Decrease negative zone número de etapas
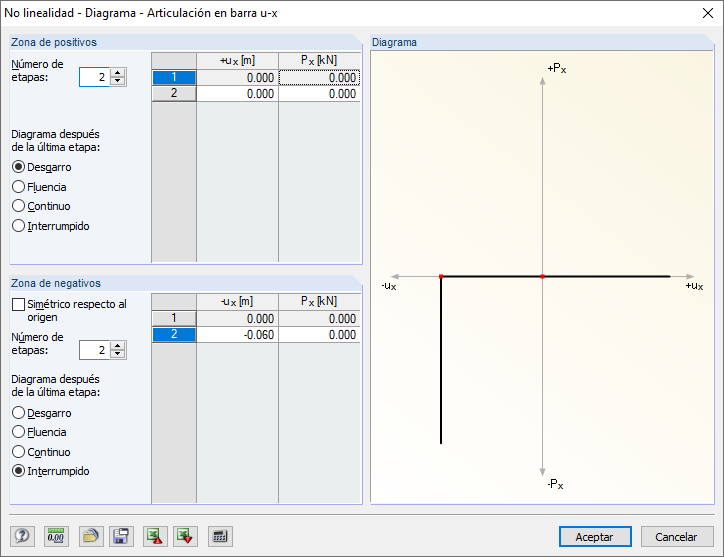The image size is (724, 557). (x=118, y=354)
